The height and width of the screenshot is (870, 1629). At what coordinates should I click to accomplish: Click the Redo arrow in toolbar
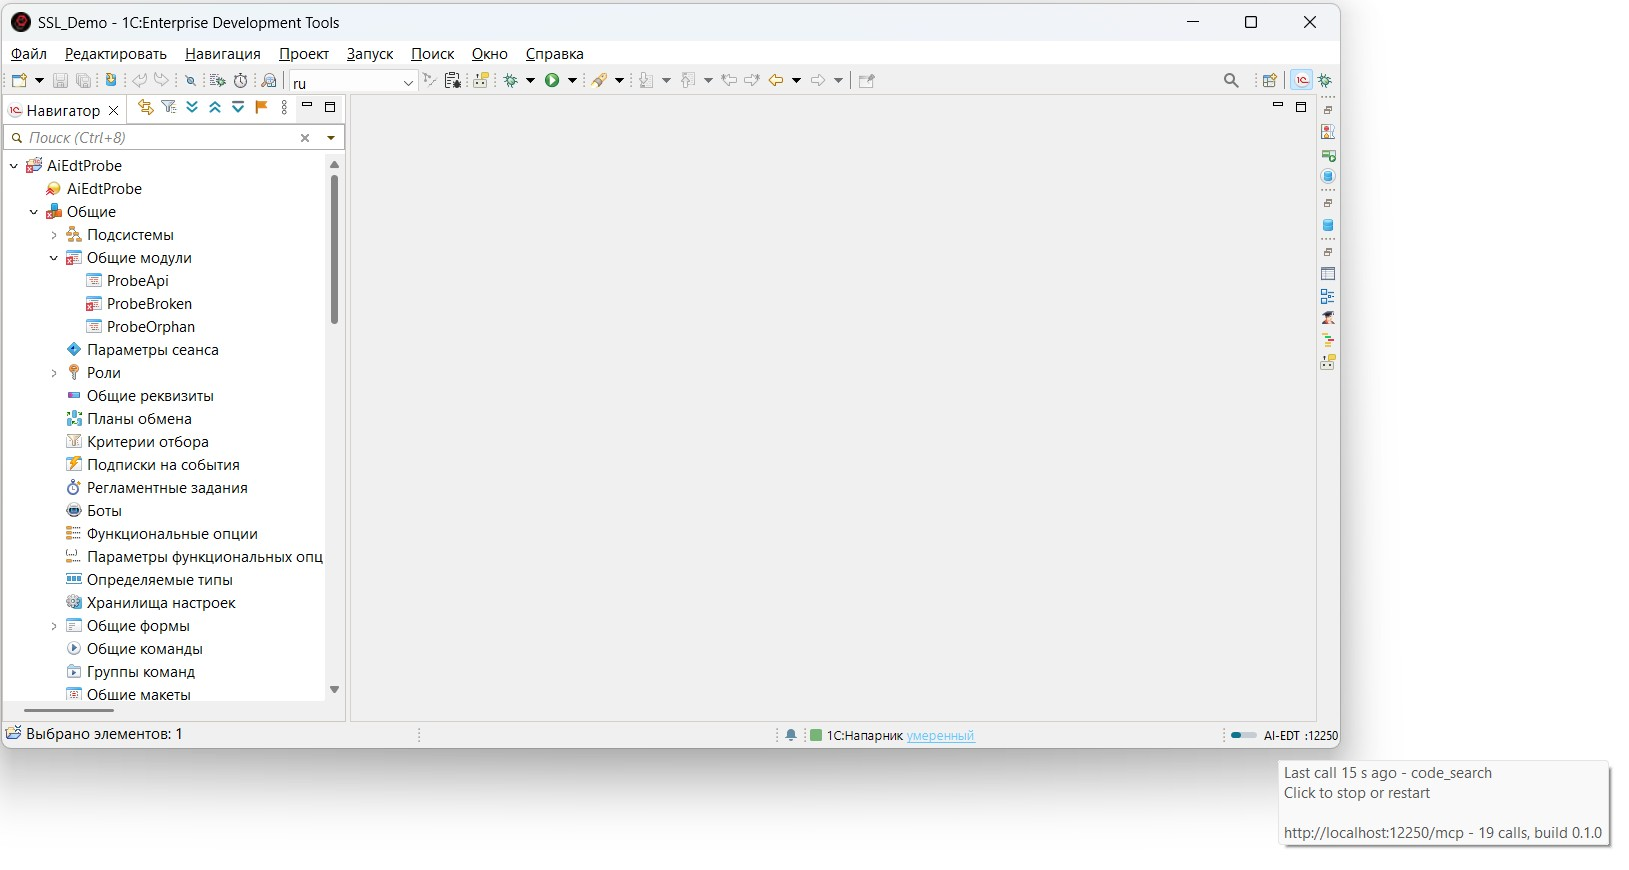pyautogui.click(x=162, y=81)
